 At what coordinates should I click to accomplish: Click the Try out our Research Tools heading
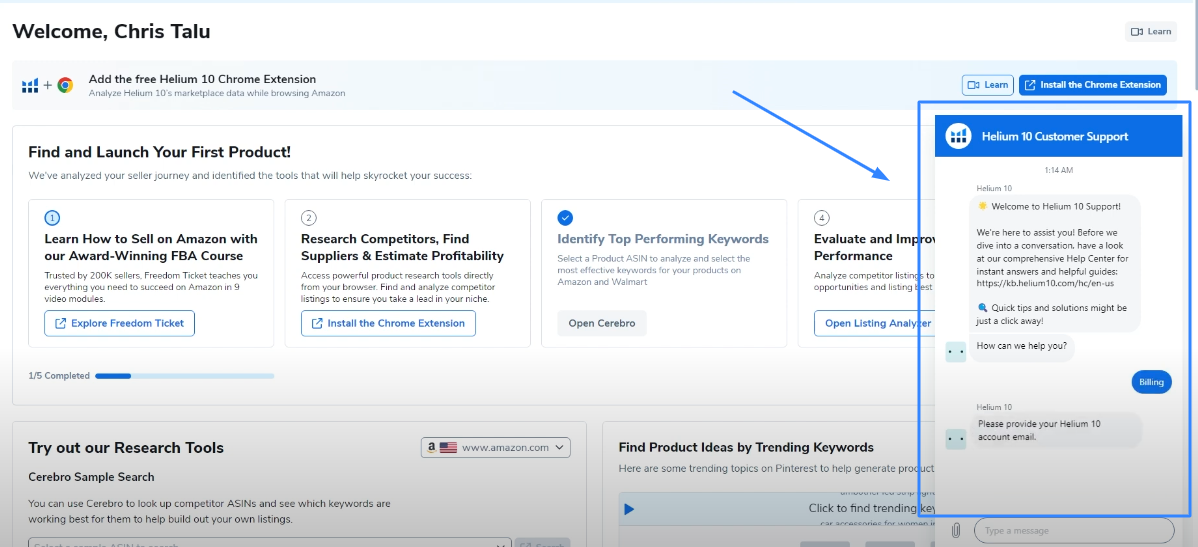(126, 448)
